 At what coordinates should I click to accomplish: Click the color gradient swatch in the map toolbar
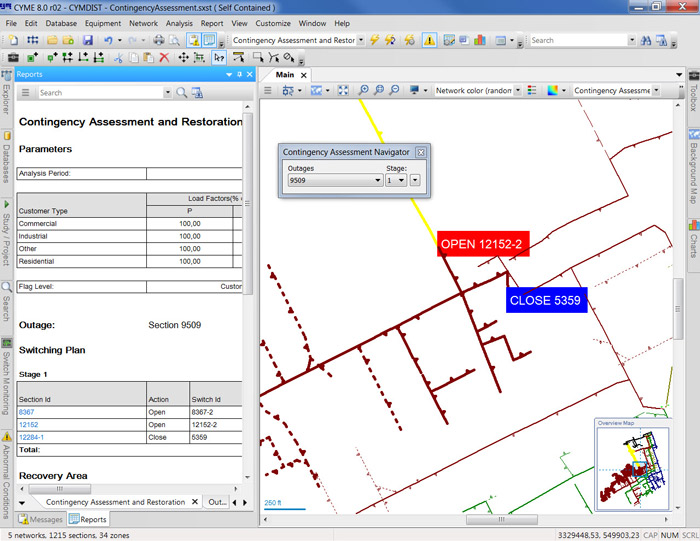[x=553, y=91]
